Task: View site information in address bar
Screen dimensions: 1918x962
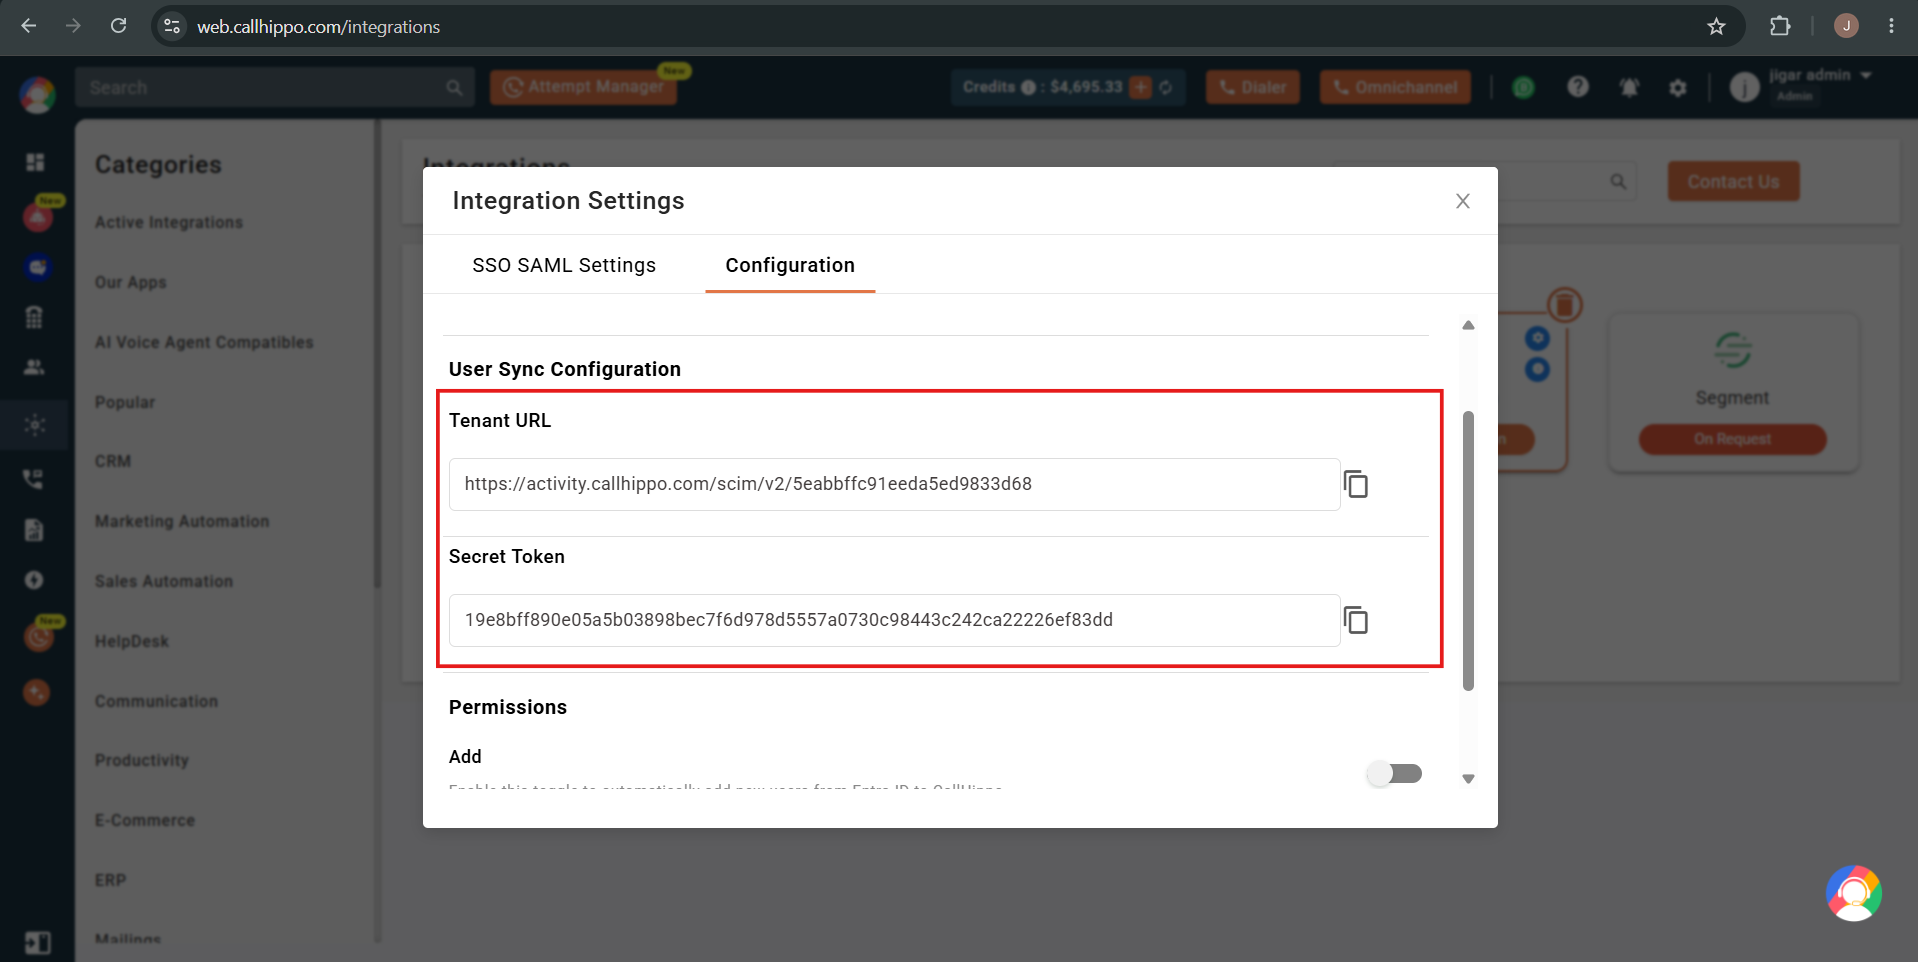Action: 172,26
